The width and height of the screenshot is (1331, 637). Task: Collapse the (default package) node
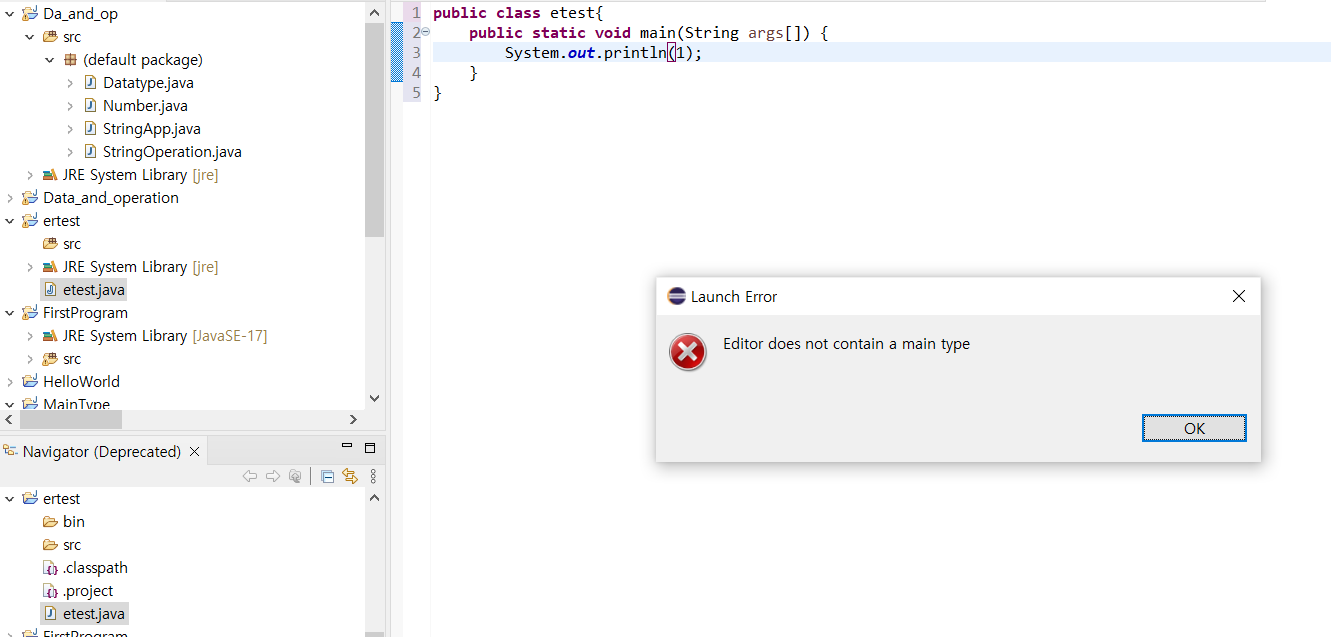50,60
